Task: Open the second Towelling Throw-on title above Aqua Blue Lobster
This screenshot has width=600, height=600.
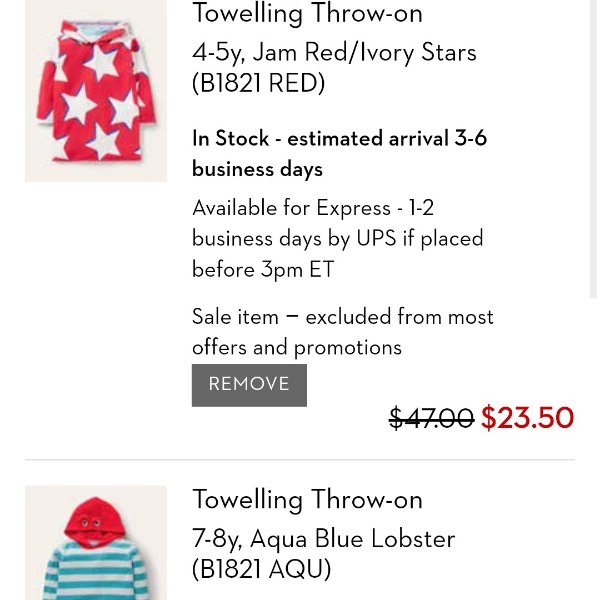Action: 307,500
